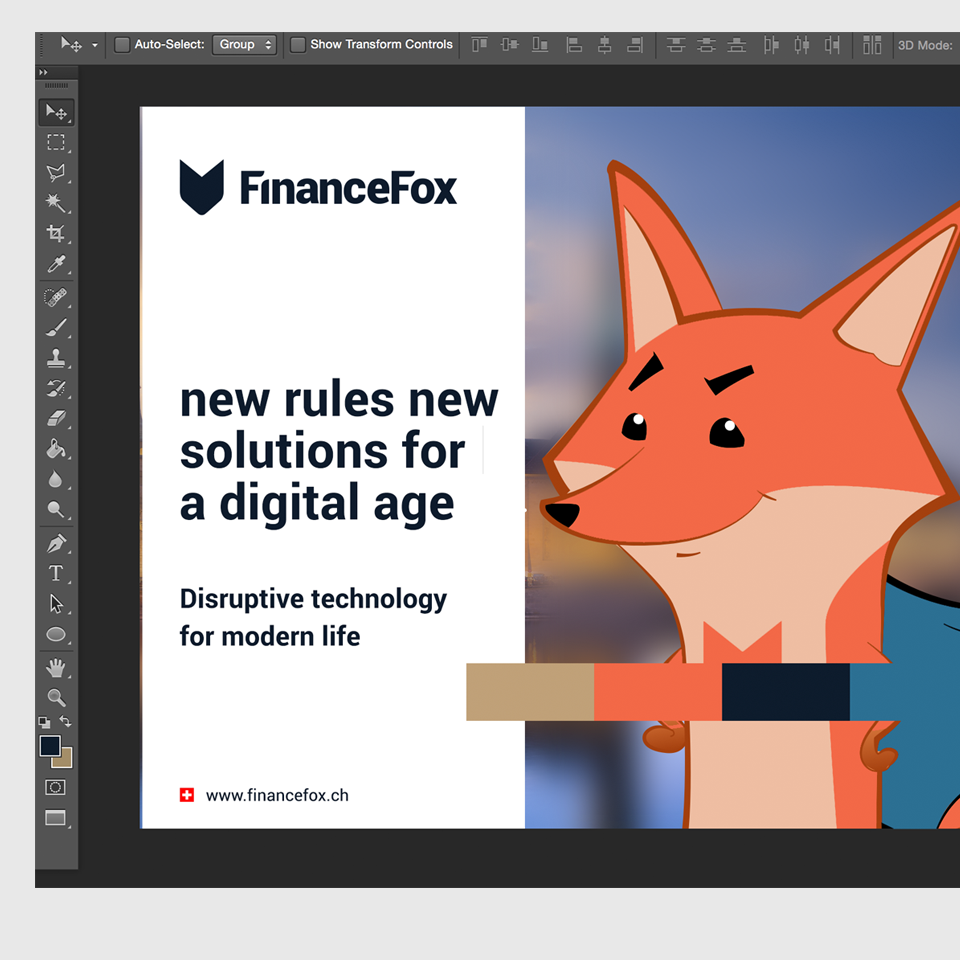Screen dimensions: 960x960
Task: Click the FinanceFox logo on the canvas
Action: [x=318, y=187]
